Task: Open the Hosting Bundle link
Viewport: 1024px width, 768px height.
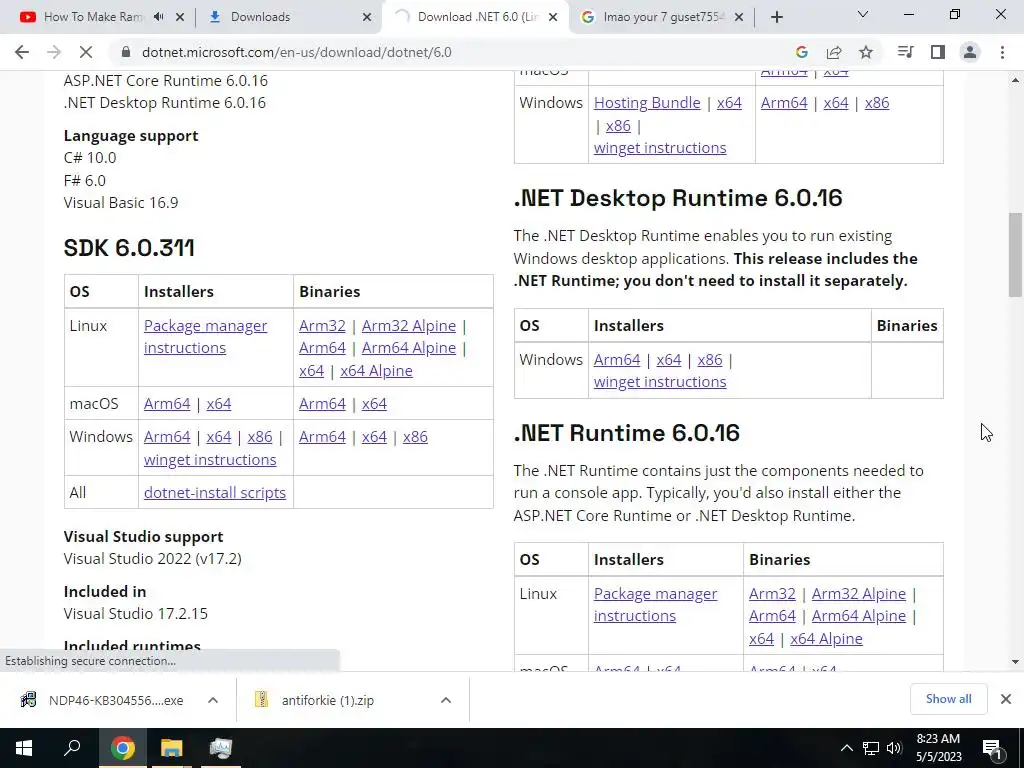Action: click(647, 103)
